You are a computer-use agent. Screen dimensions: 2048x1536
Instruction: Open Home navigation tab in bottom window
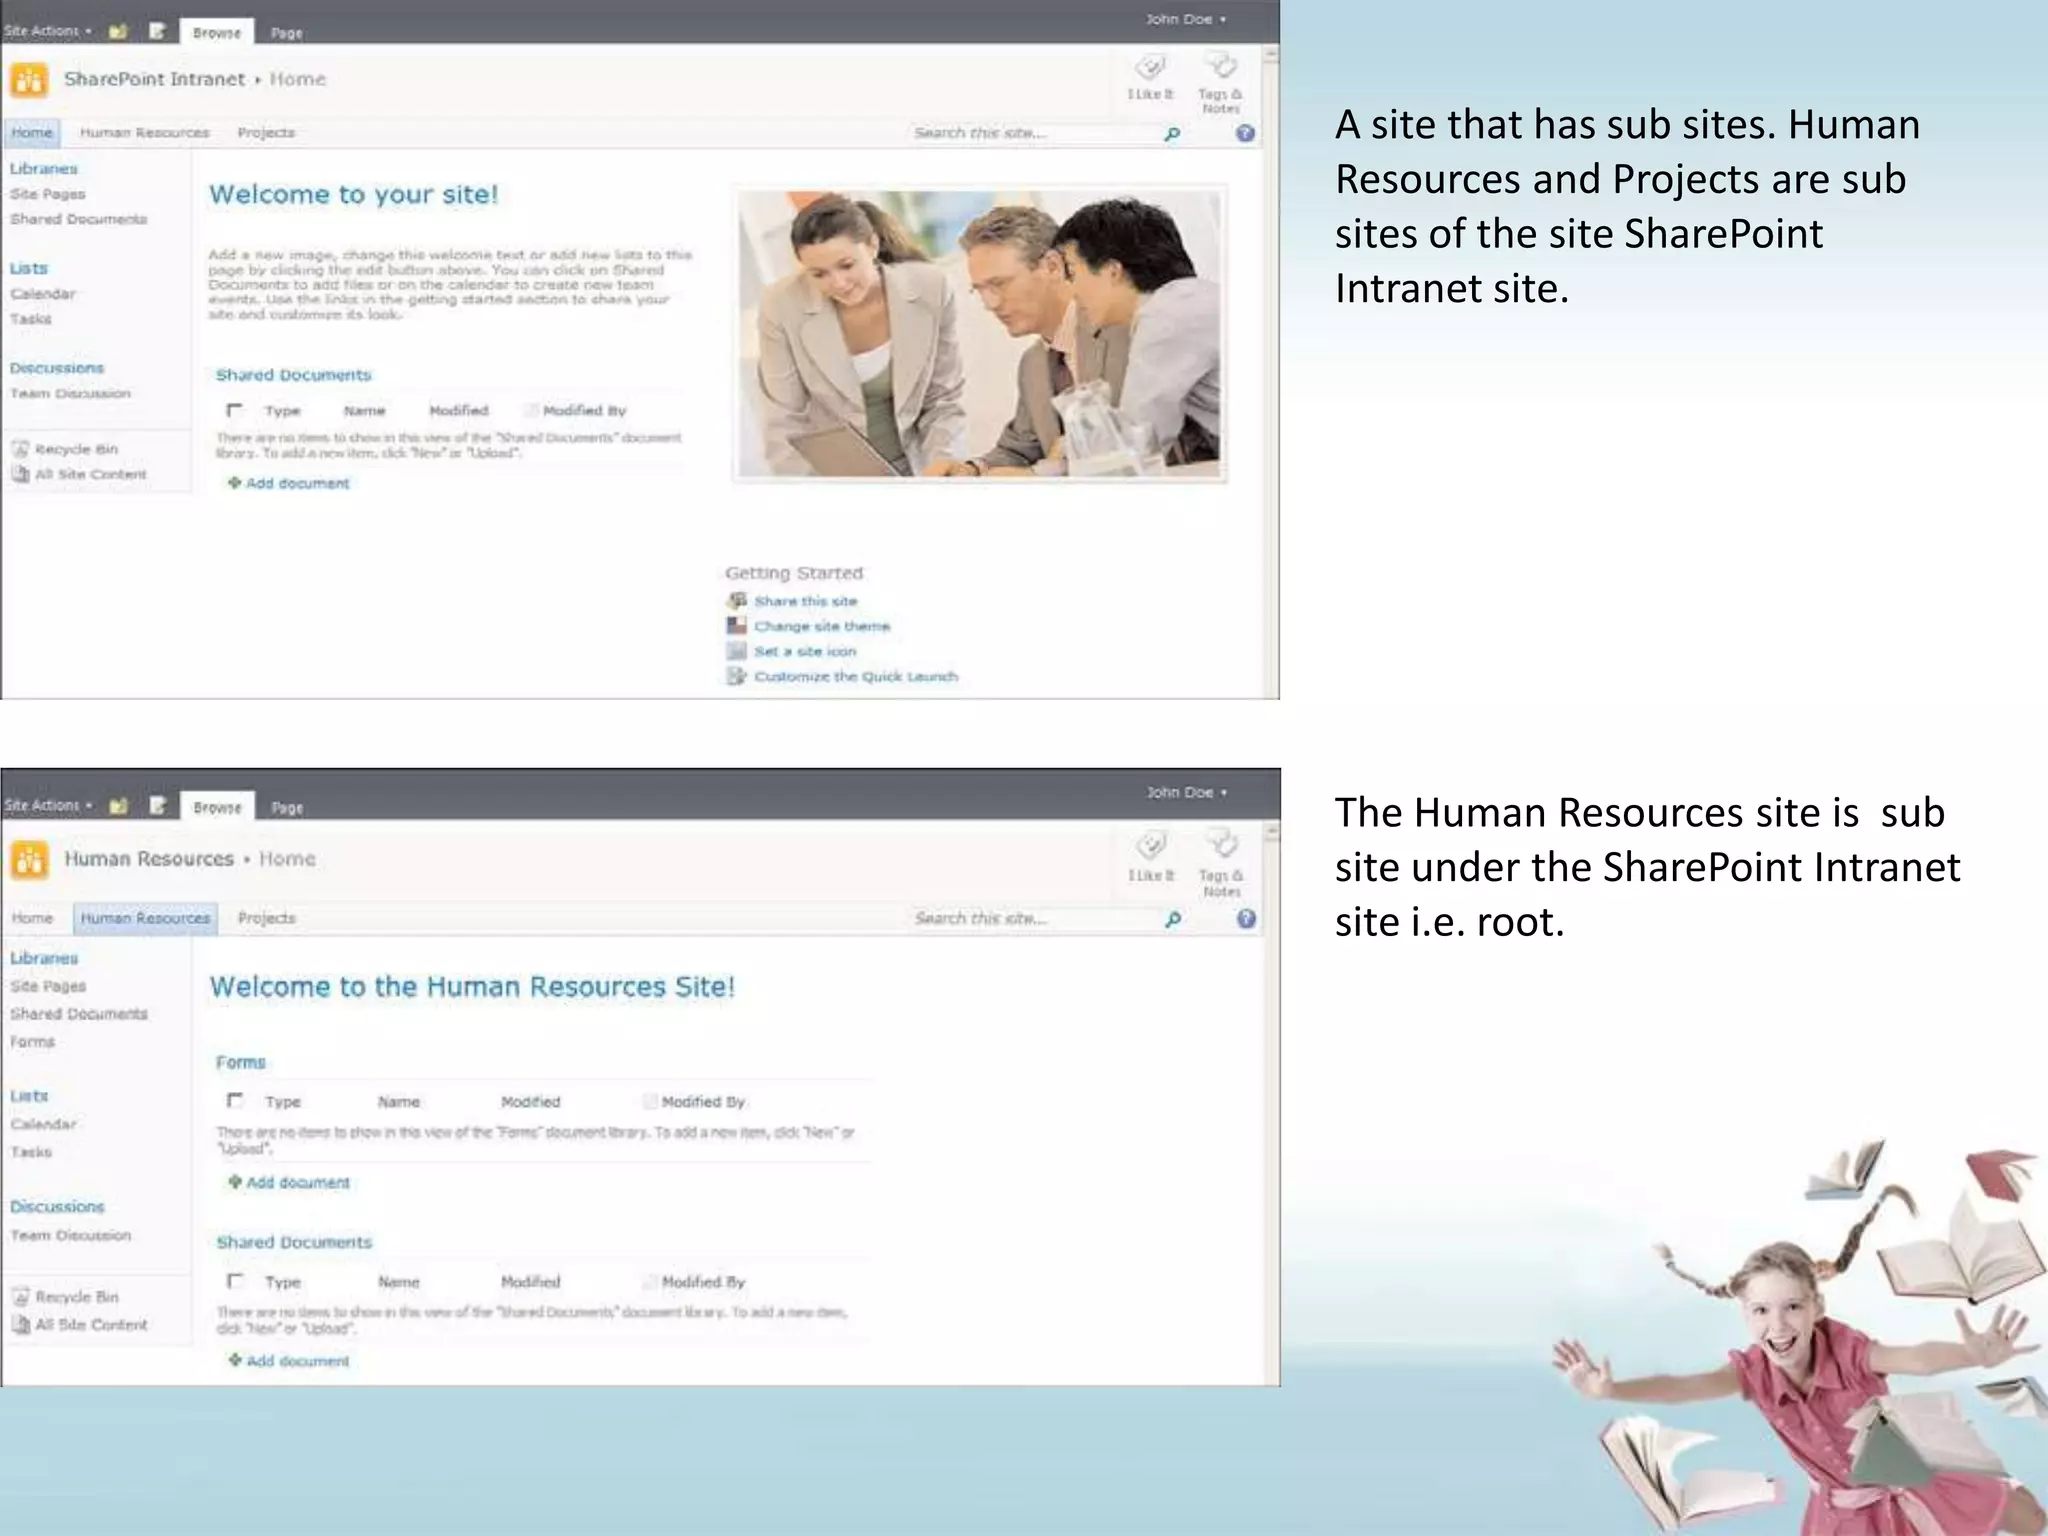click(32, 918)
